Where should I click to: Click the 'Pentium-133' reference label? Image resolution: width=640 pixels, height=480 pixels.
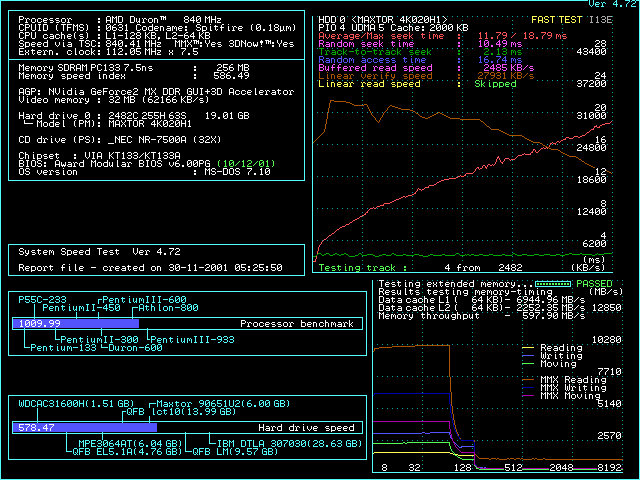(63, 348)
